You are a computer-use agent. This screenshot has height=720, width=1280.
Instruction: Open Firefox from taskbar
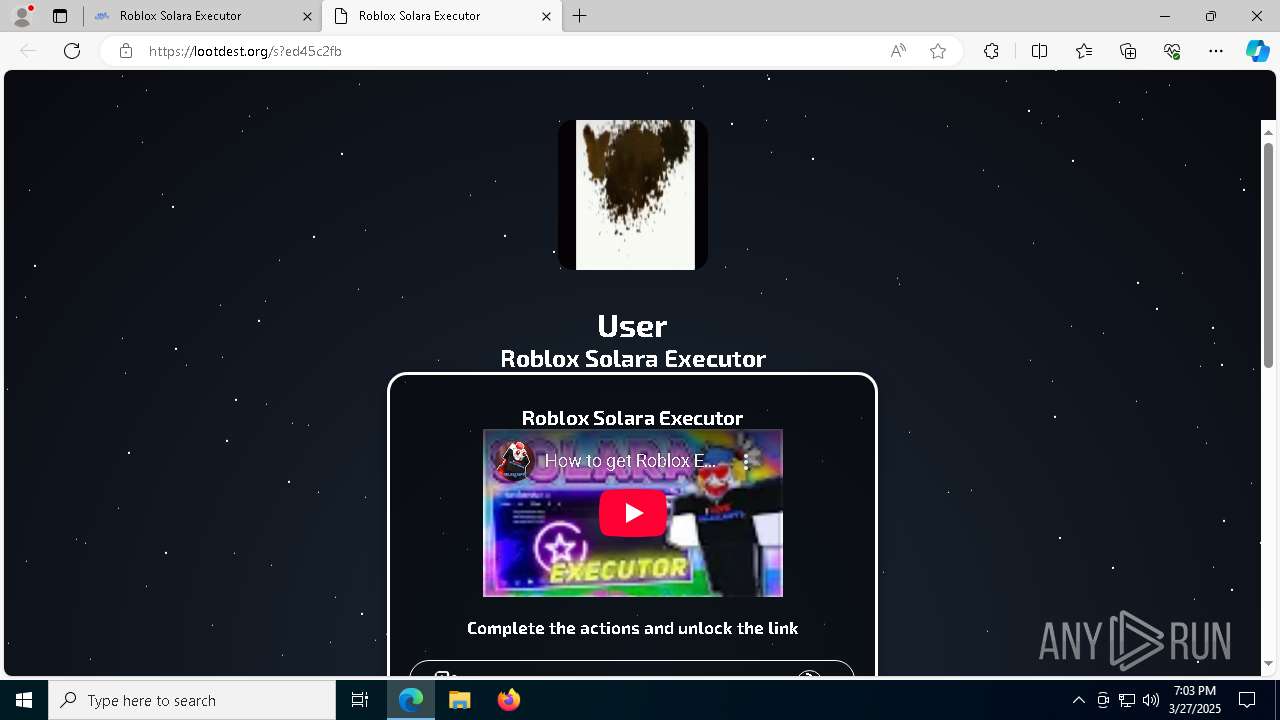[x=508, y=700]
